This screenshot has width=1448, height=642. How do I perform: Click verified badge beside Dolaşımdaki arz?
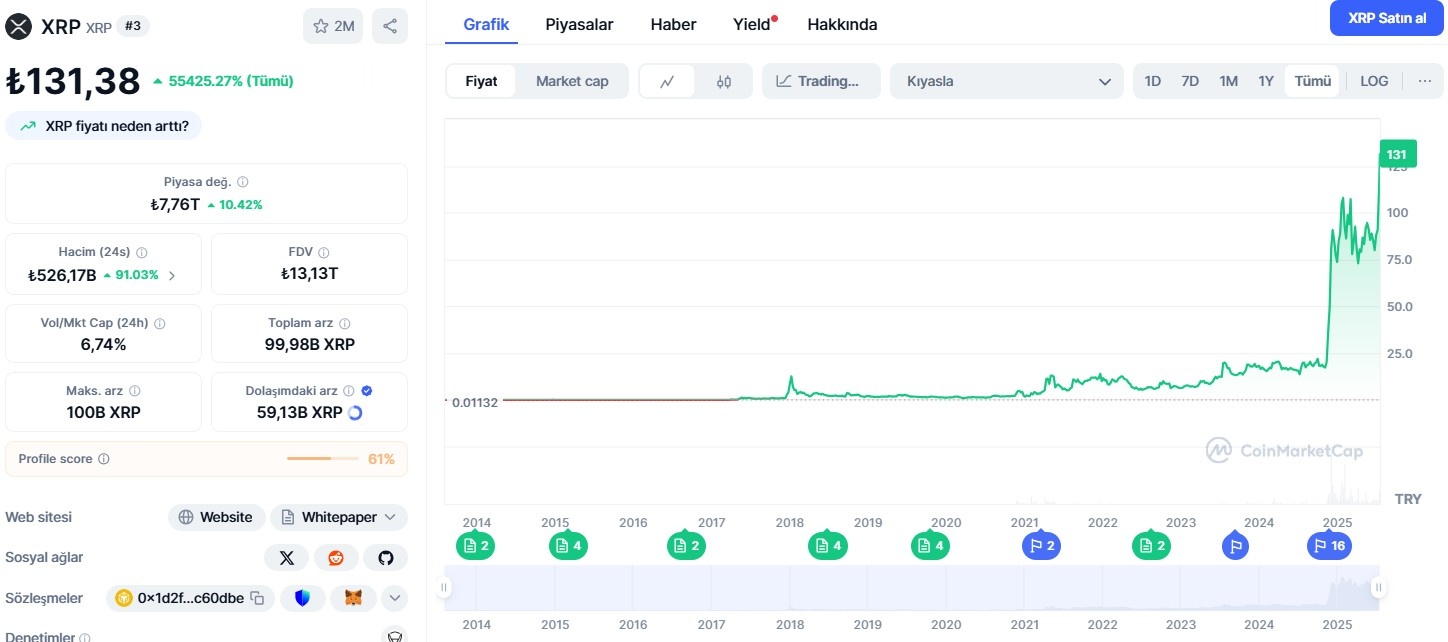(x=367, y=391)
